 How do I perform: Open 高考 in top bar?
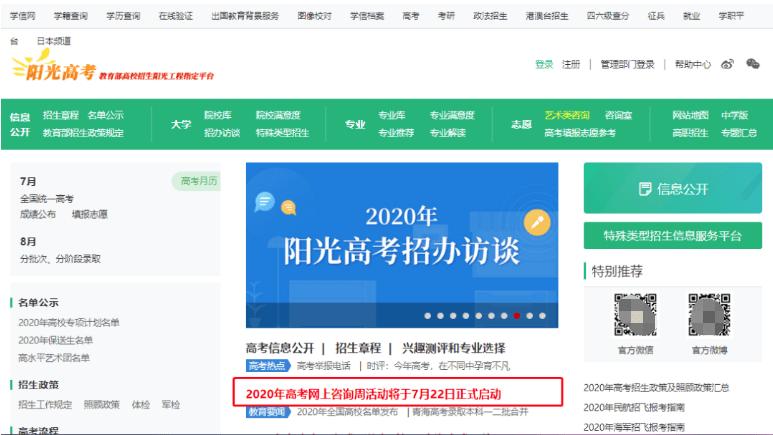(x=411, y=16)
